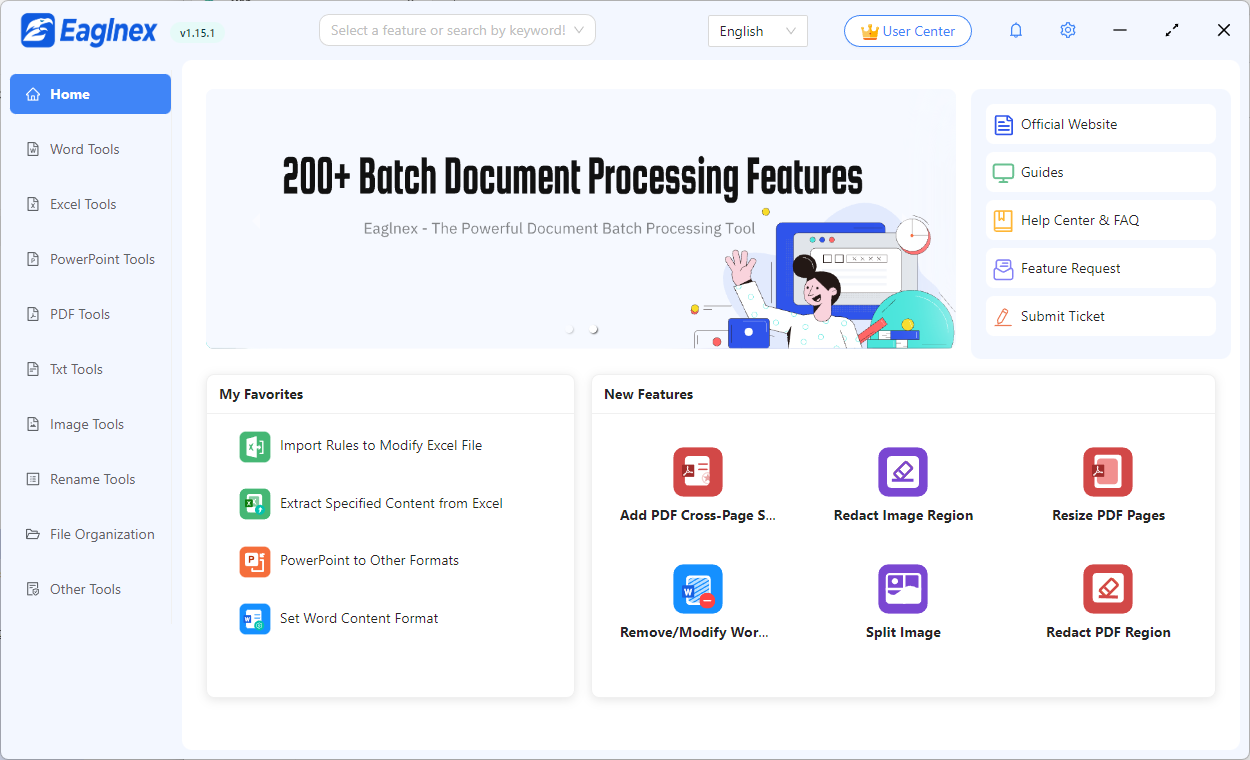Open the Guides link

(1100, 172)
